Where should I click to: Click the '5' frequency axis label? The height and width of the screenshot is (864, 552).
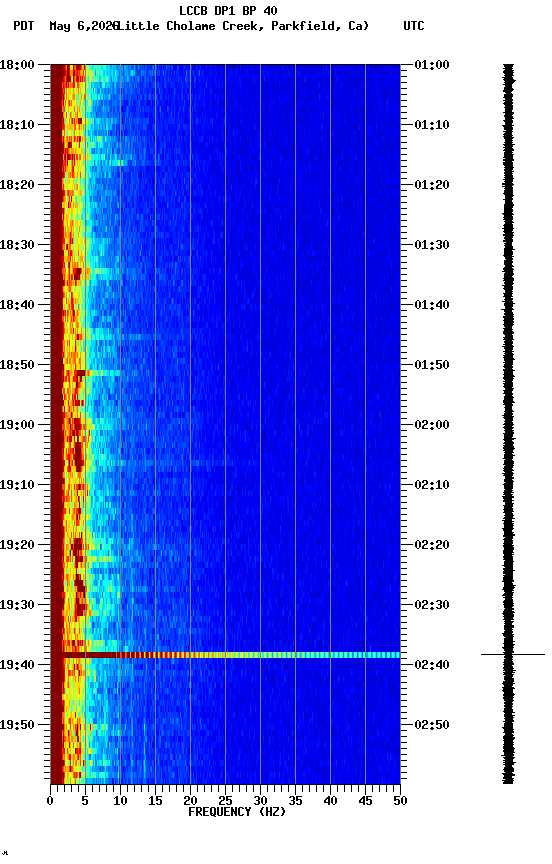(x=85, y=801)
